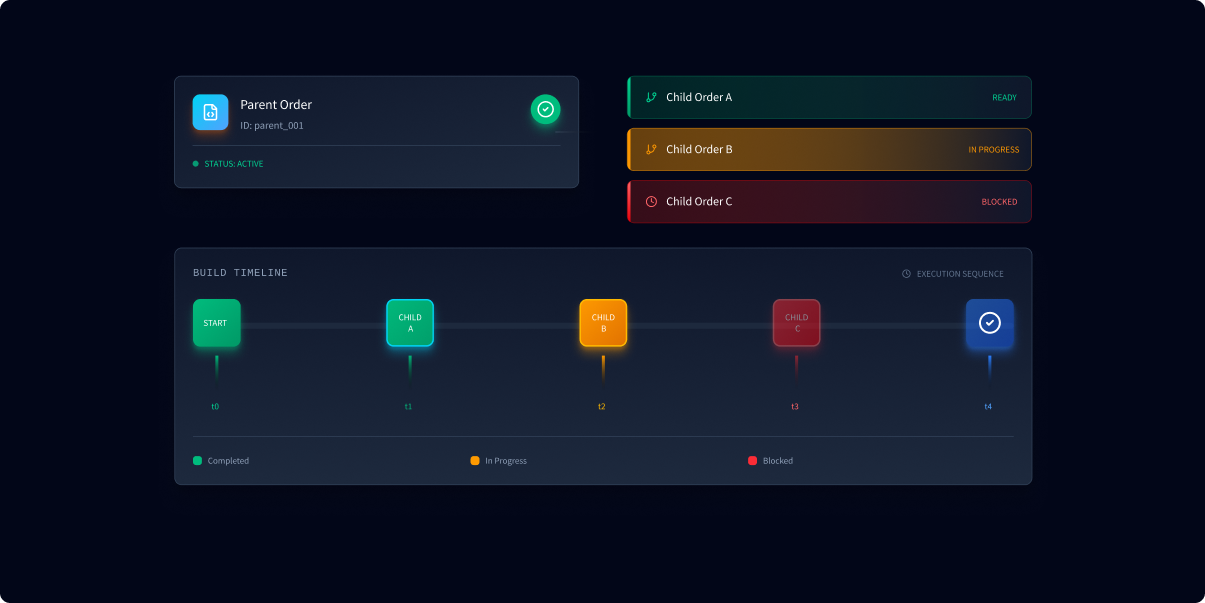Click the green Completed legend swatch
The height and width of the screenshot is (603, 1205).
coord(197,461)
